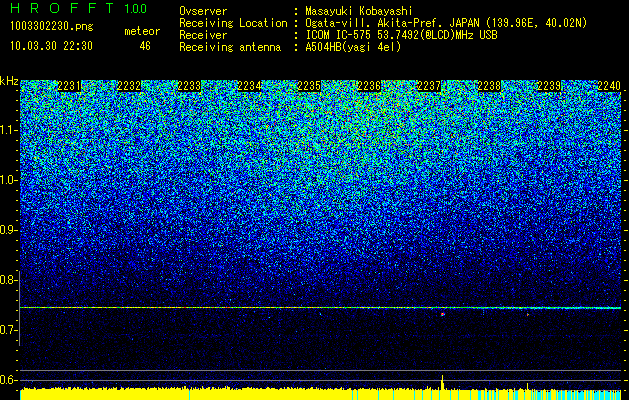Click the 'Receiving antenna' field label
Viewport: 629px width, 400px height.
point(230,47)
